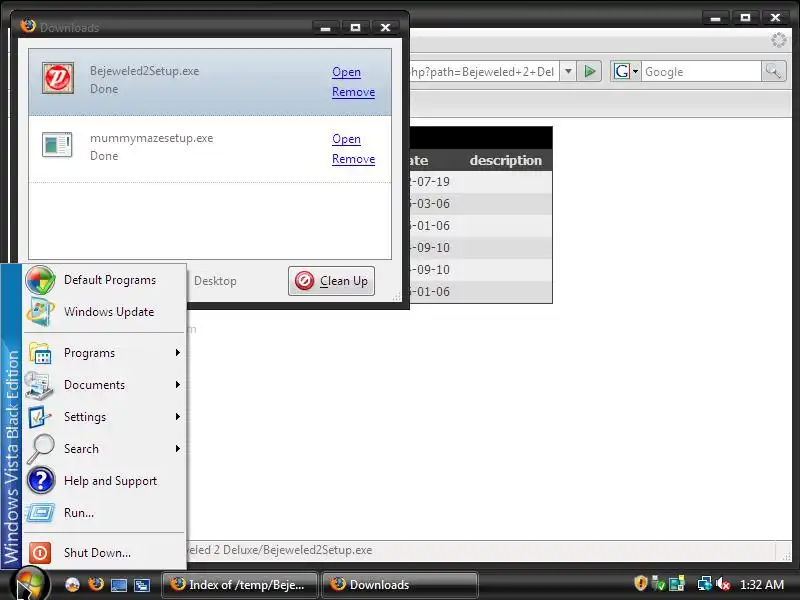Click the Help question mark icon
This screenshot has height=600, width=800.
(x=41, y=481)
